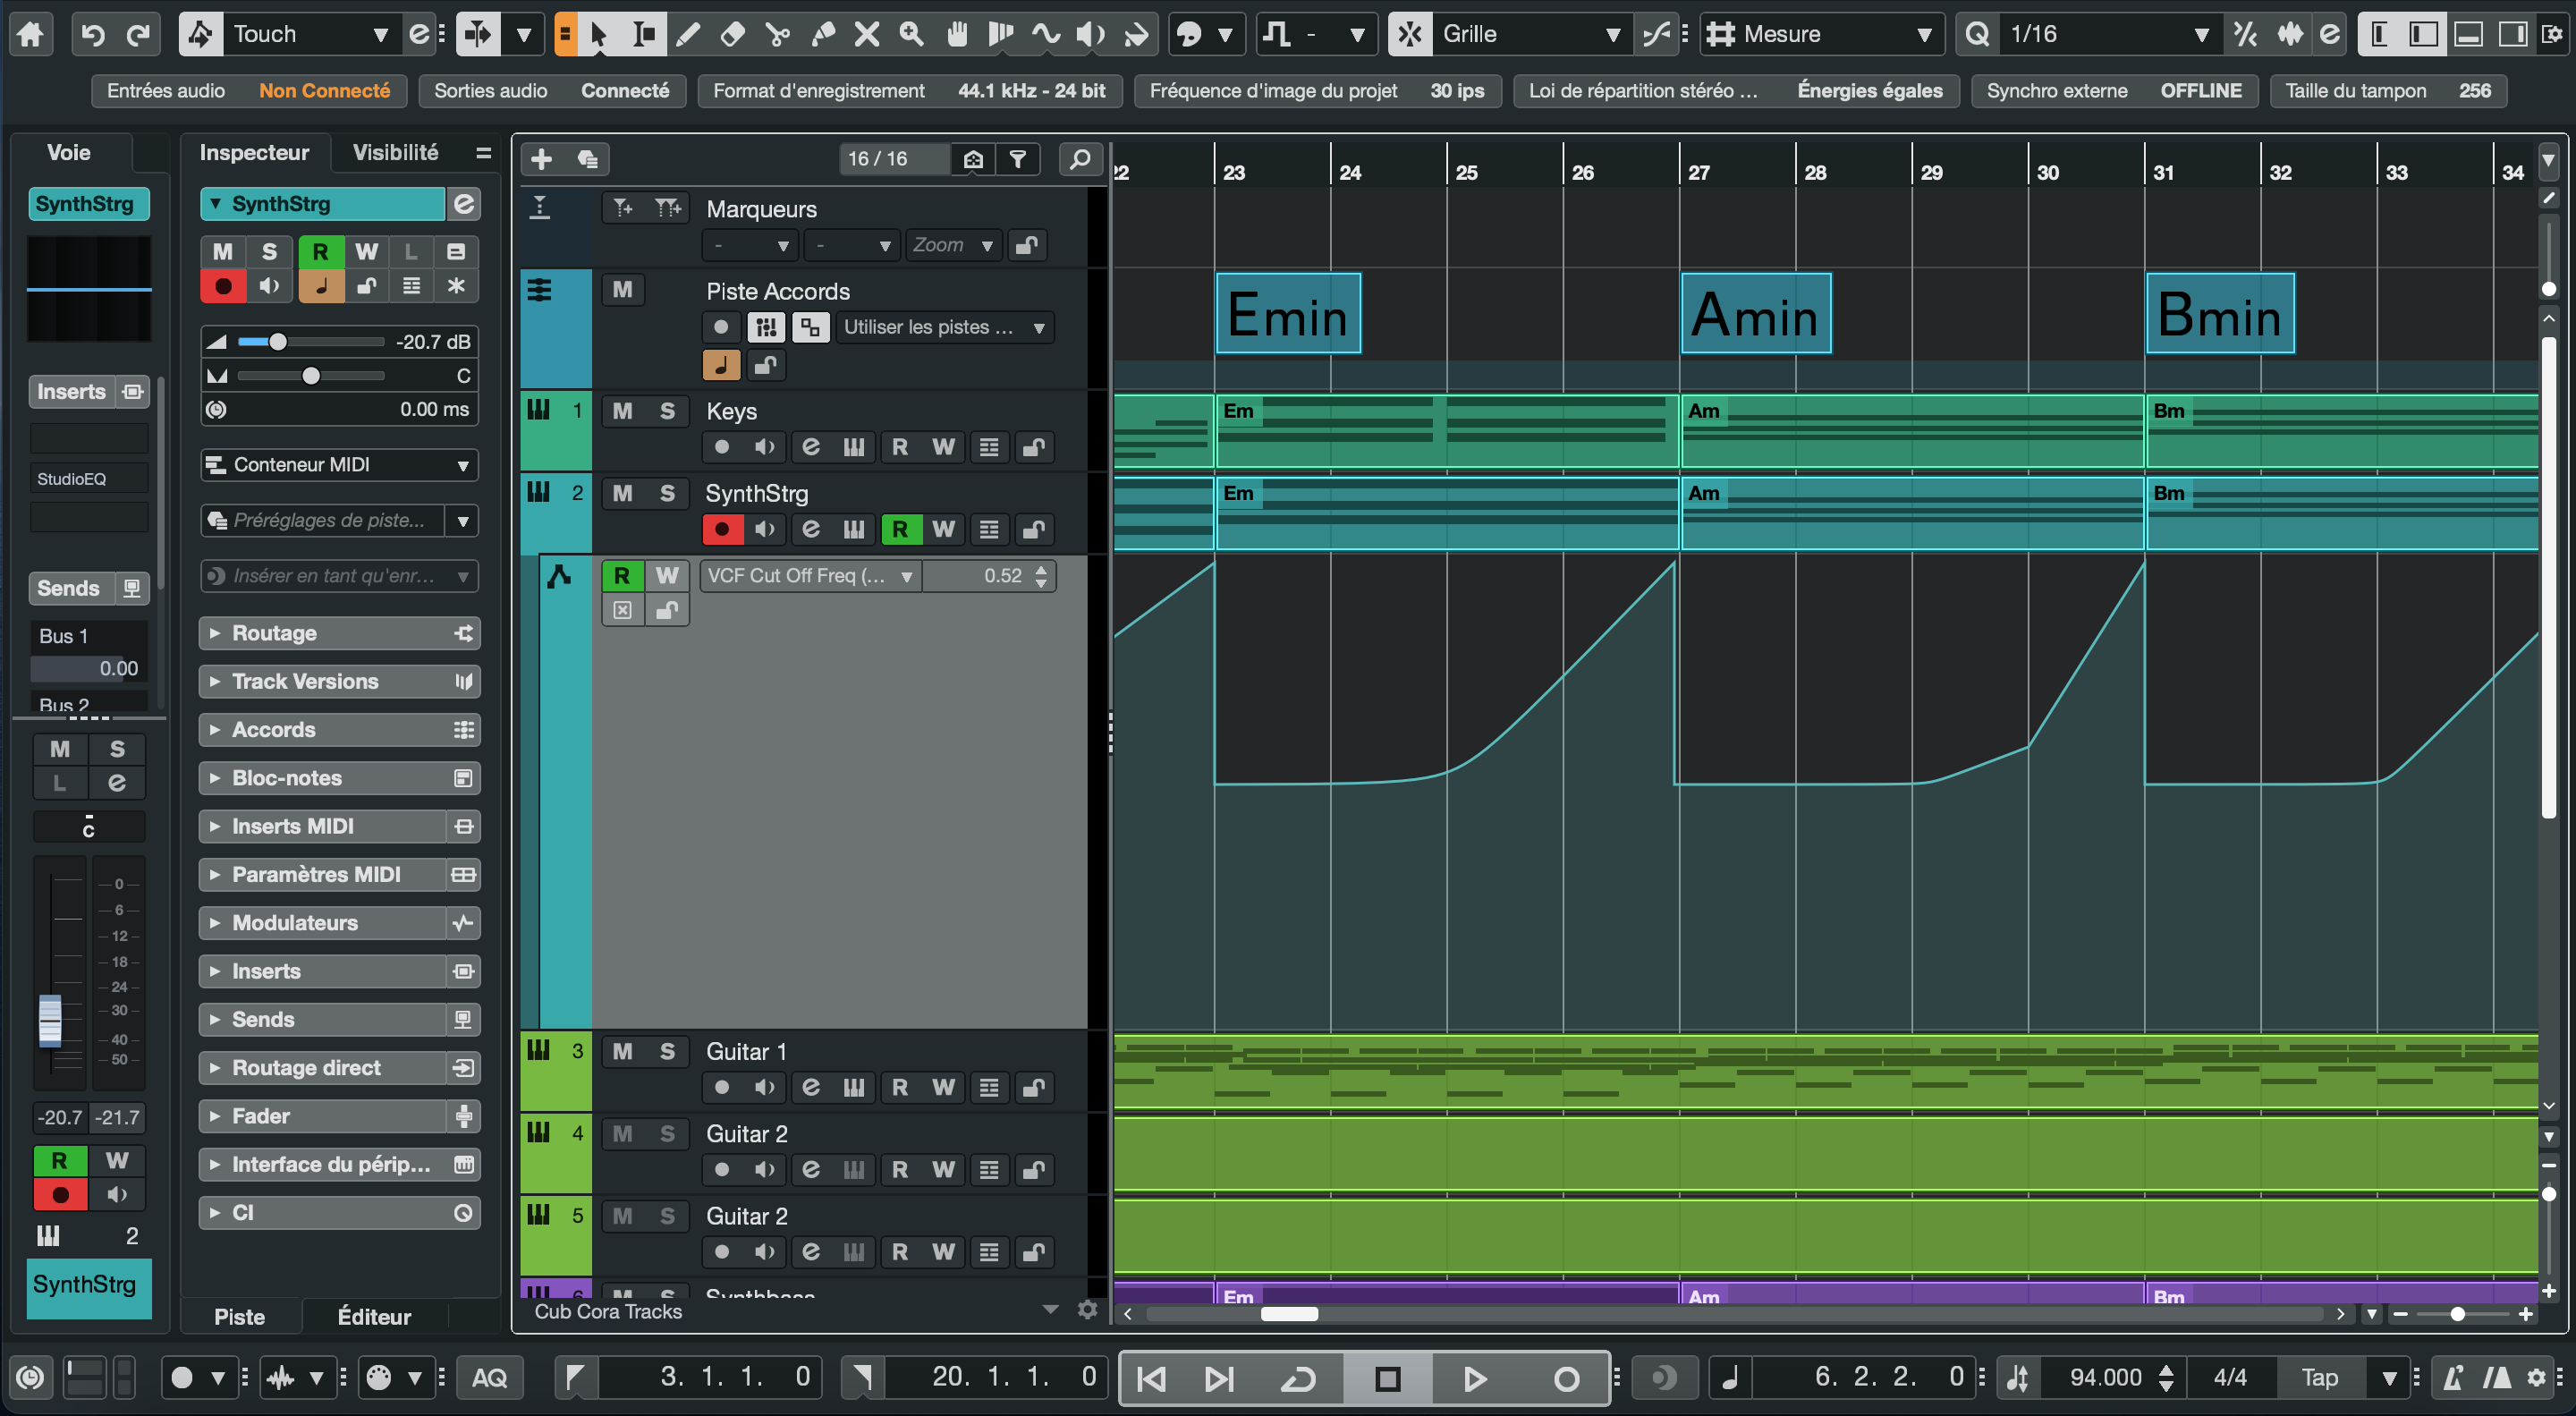
Task: Open the Grille snap type dropdown
Action: coord(1530,34)
